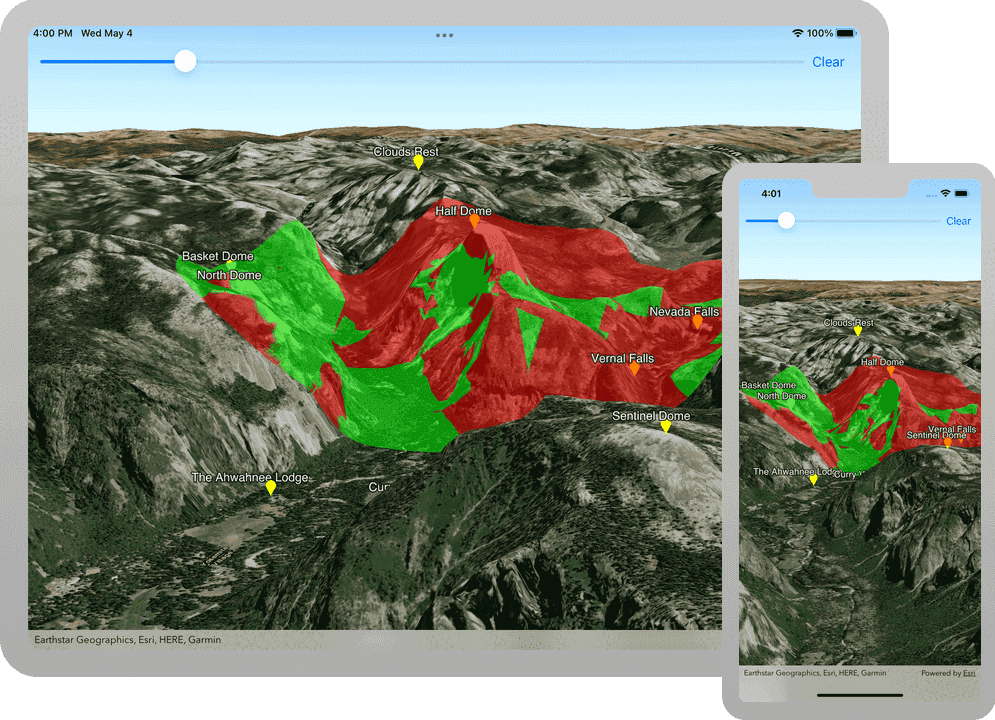Screen dimensions: 995x720
Task: Click the Wed May 4 date in the status bar
Action: coord(108,32)
